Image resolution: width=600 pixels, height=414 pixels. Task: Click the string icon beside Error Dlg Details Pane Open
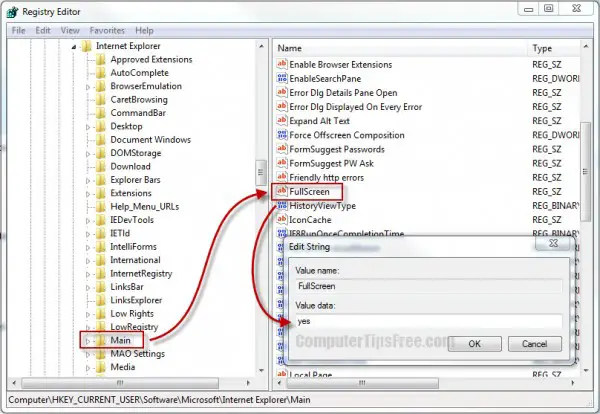[x=282, y=92]
